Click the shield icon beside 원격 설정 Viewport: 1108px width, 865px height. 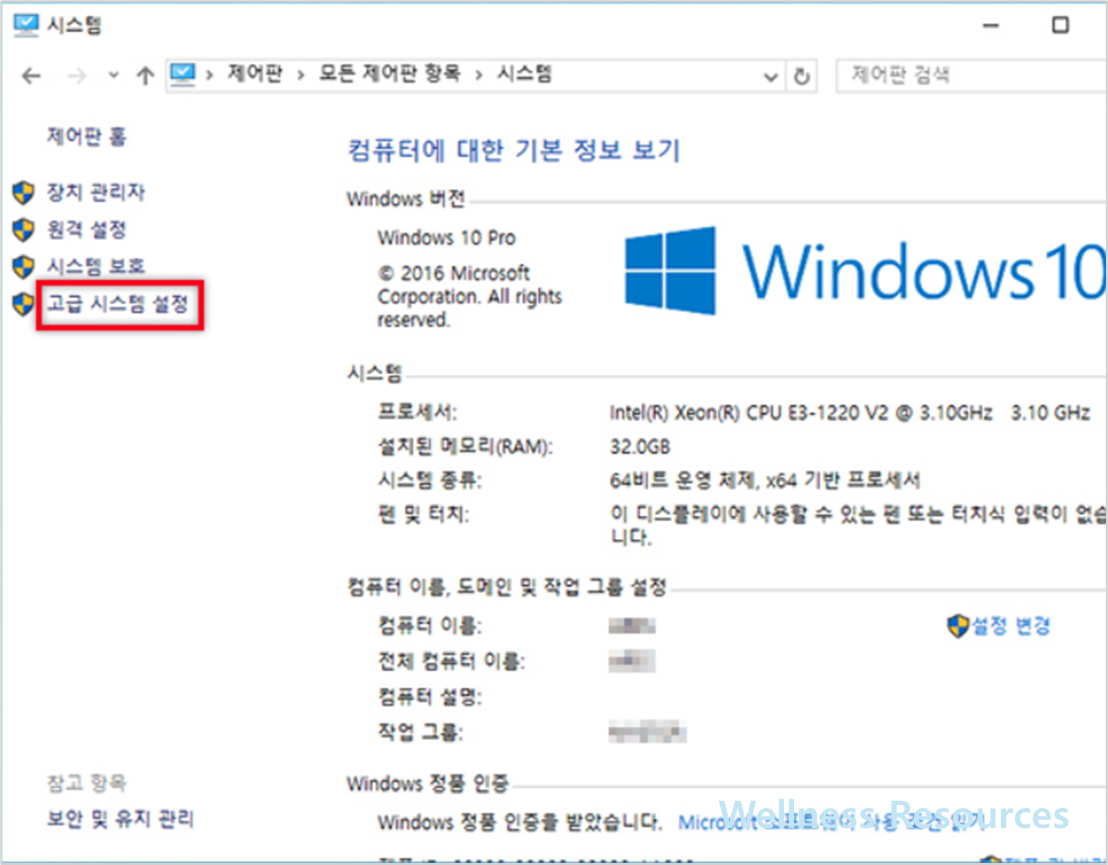[23, 230]
